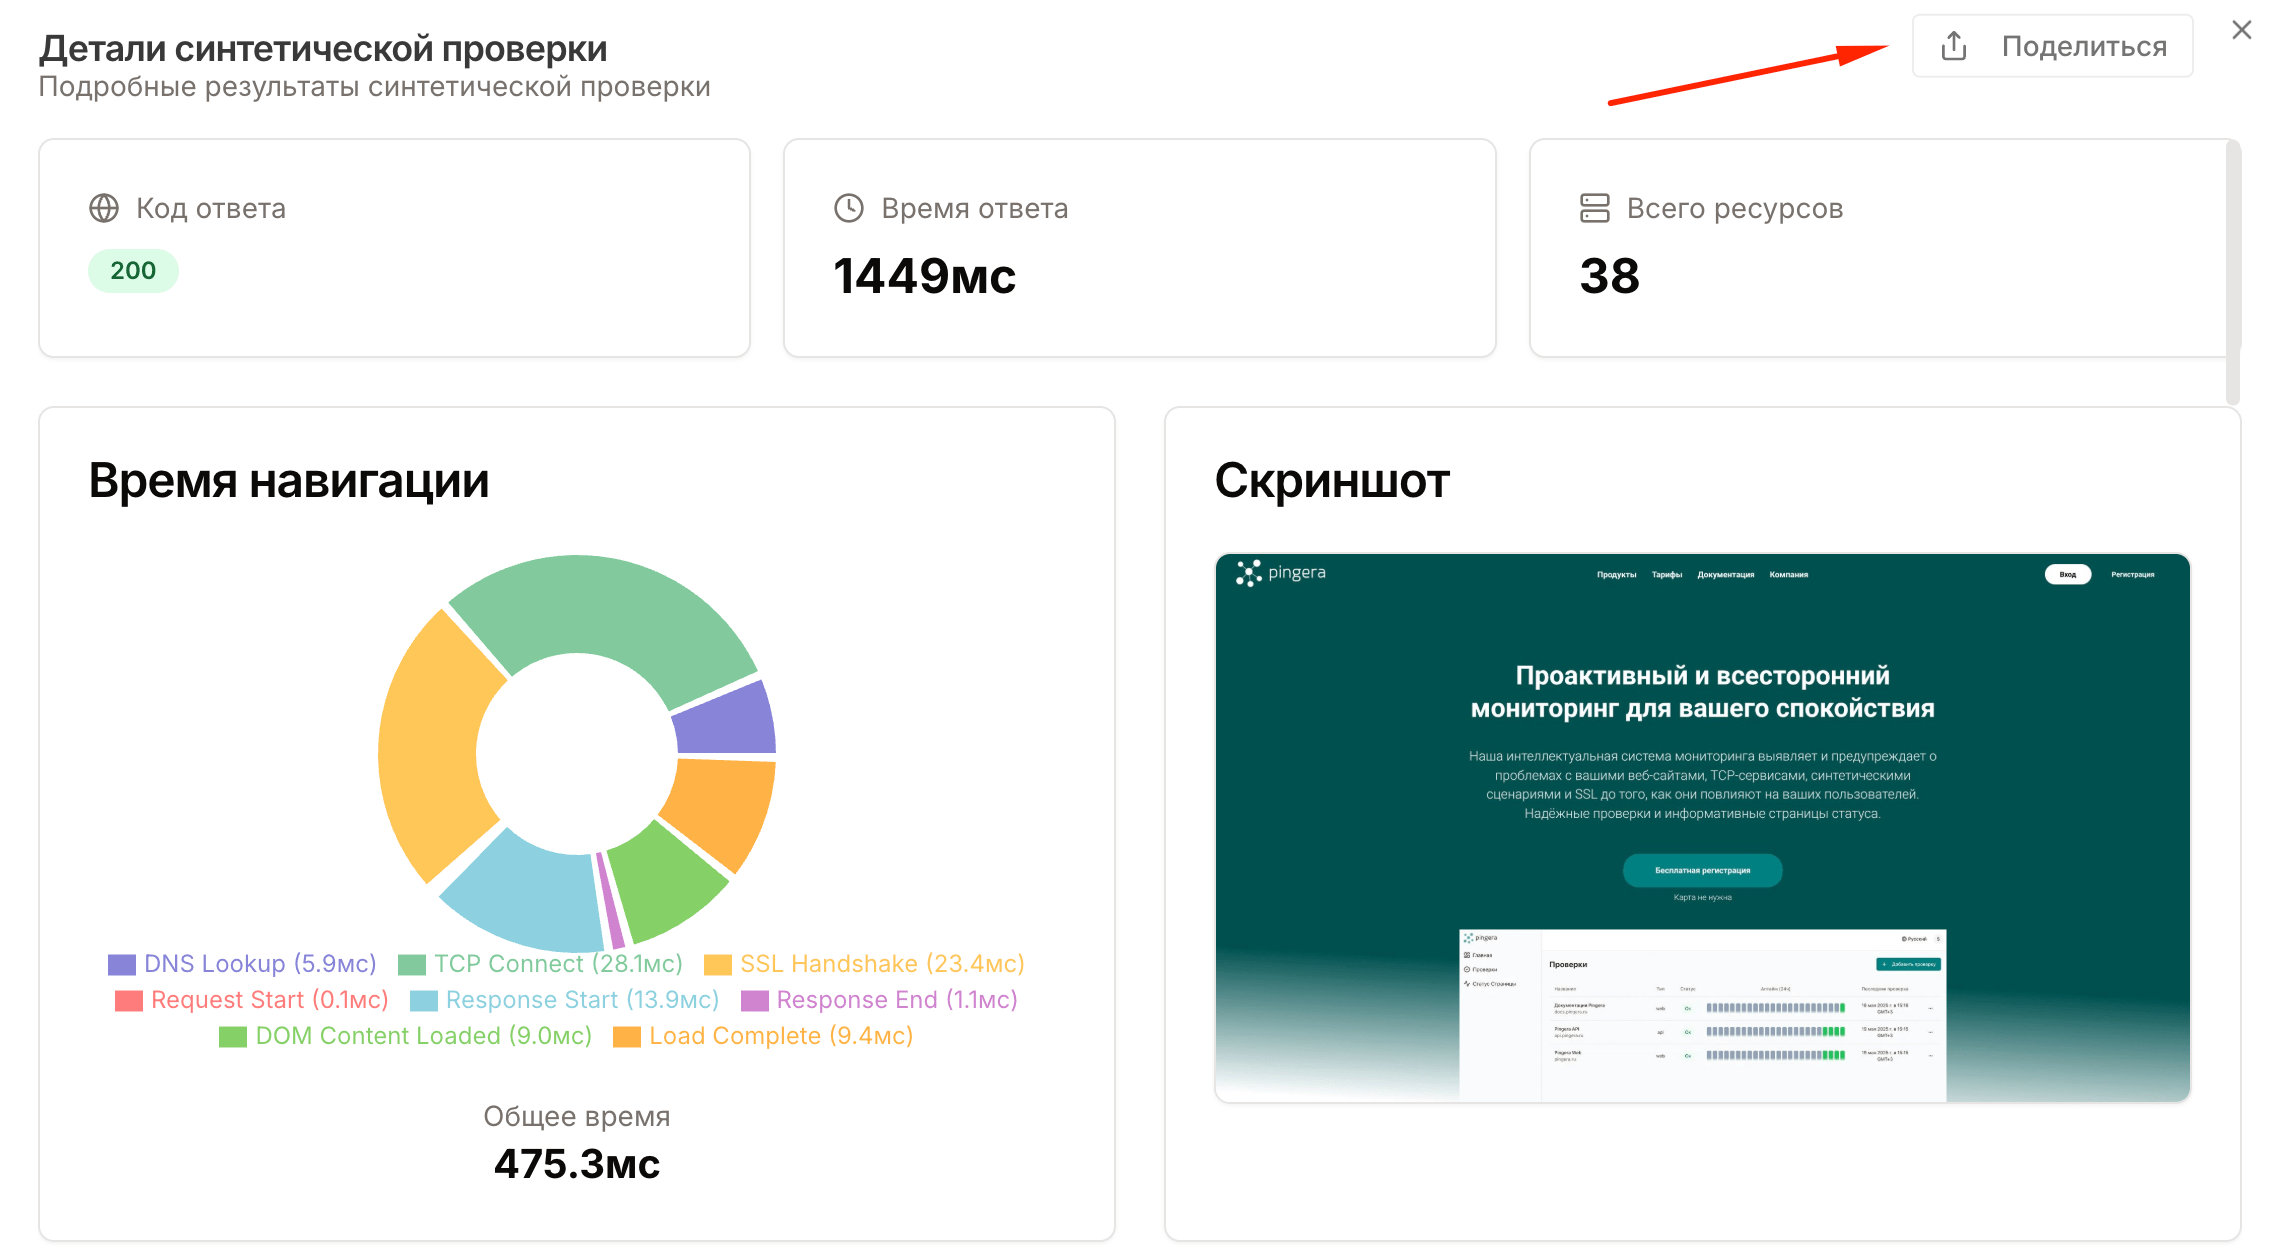Click the Вход button in the screenshot
Screen dimensions: 2278x1258
tap(2067, 574)
